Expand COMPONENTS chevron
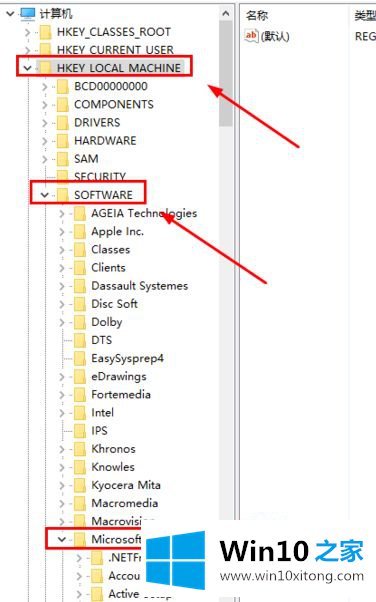376x602 pixels. (45, 105)
